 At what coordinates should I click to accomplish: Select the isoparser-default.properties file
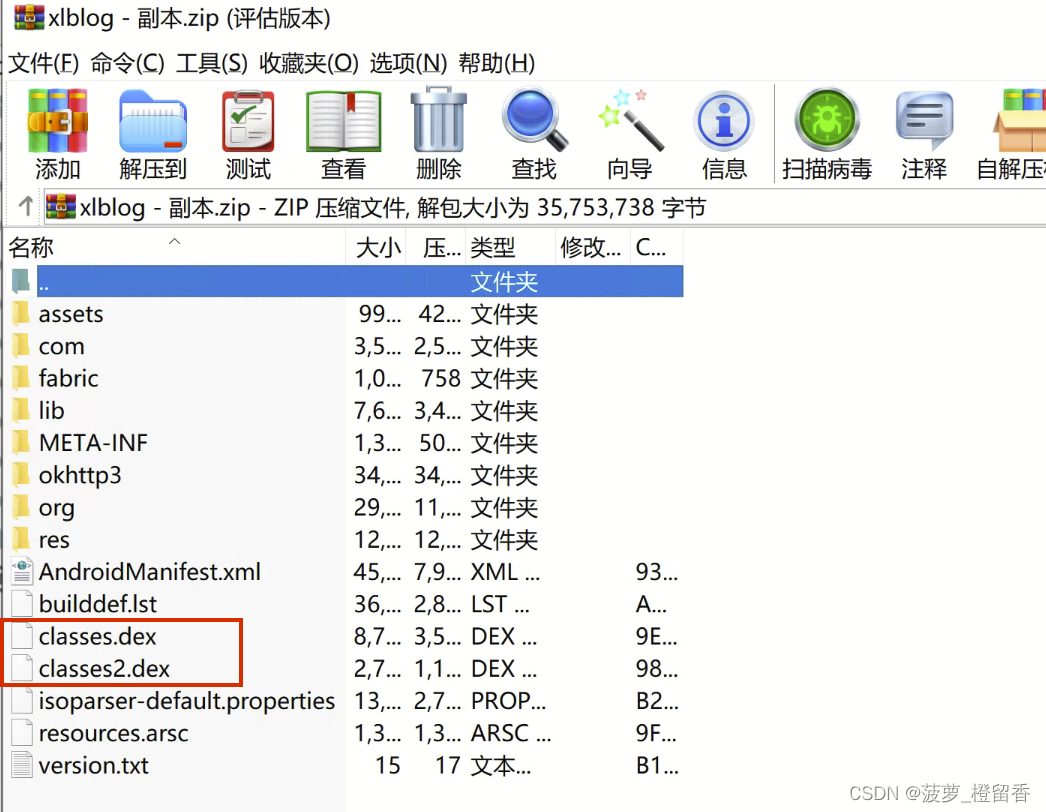tap(187, 701)
